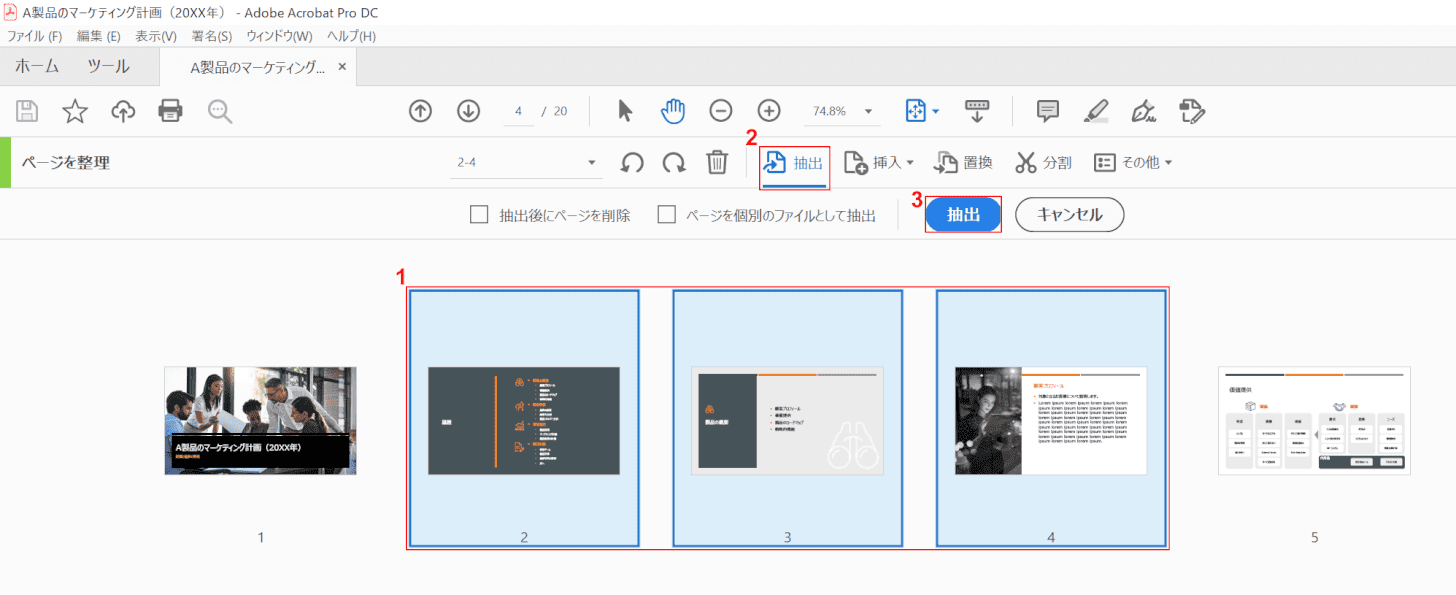Click the blue 抽出 confirm button
Image resolution: width=1456 pixels, height=595 pixels.
963,215
